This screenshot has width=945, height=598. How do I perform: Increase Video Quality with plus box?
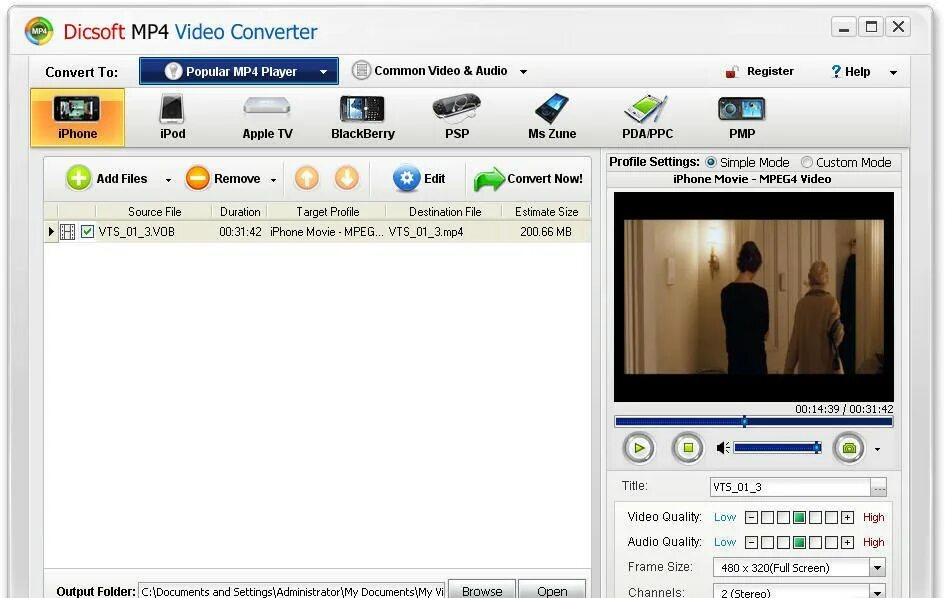[847, 517]
